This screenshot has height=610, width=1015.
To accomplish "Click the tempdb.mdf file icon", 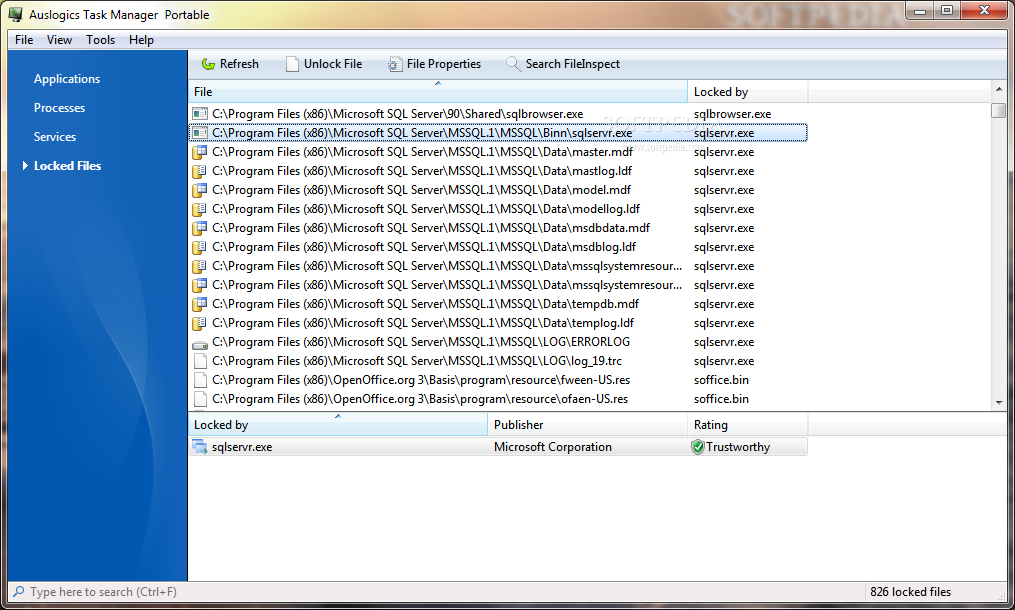I will point(200,304).
